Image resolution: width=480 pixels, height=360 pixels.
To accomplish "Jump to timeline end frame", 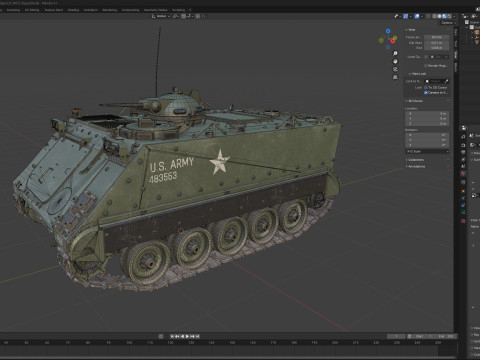I will (198, 336).
